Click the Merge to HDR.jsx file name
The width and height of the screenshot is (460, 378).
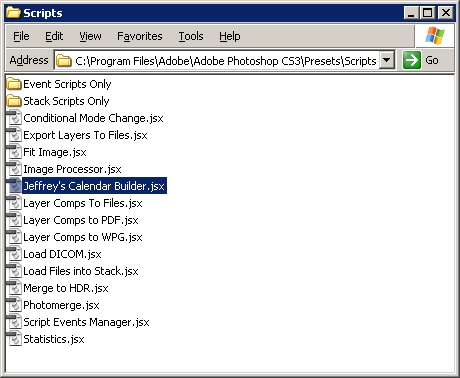coord(66,288)
